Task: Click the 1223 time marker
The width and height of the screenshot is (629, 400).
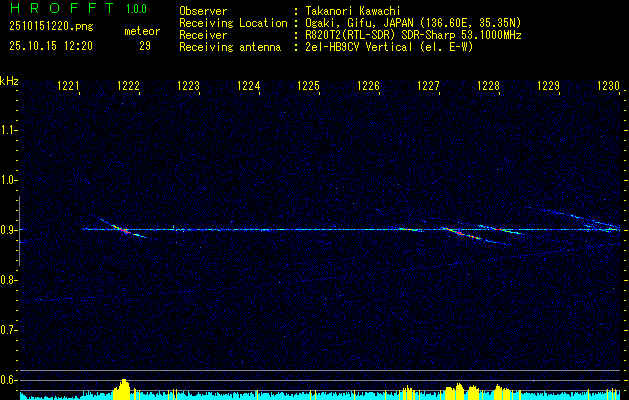Action: pos(189,85)
